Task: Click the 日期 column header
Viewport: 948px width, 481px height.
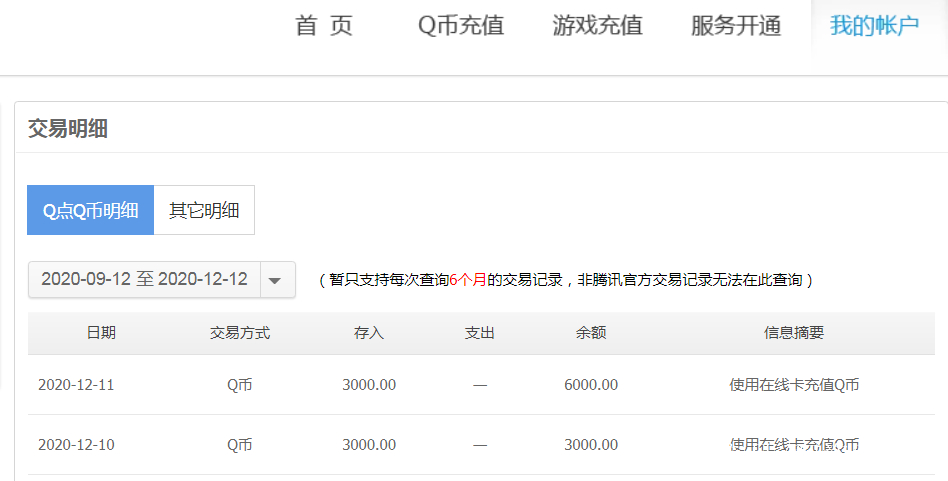Action: click(100, 333)
